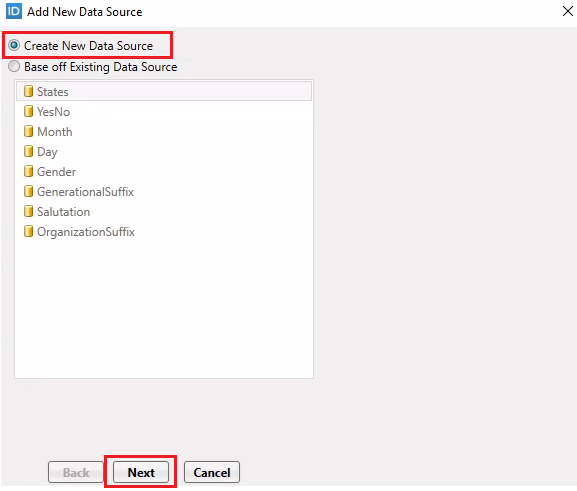577x491 pixels.
Task: Click the YesNo data source cylinder icon
Action: tap(28, 111)
